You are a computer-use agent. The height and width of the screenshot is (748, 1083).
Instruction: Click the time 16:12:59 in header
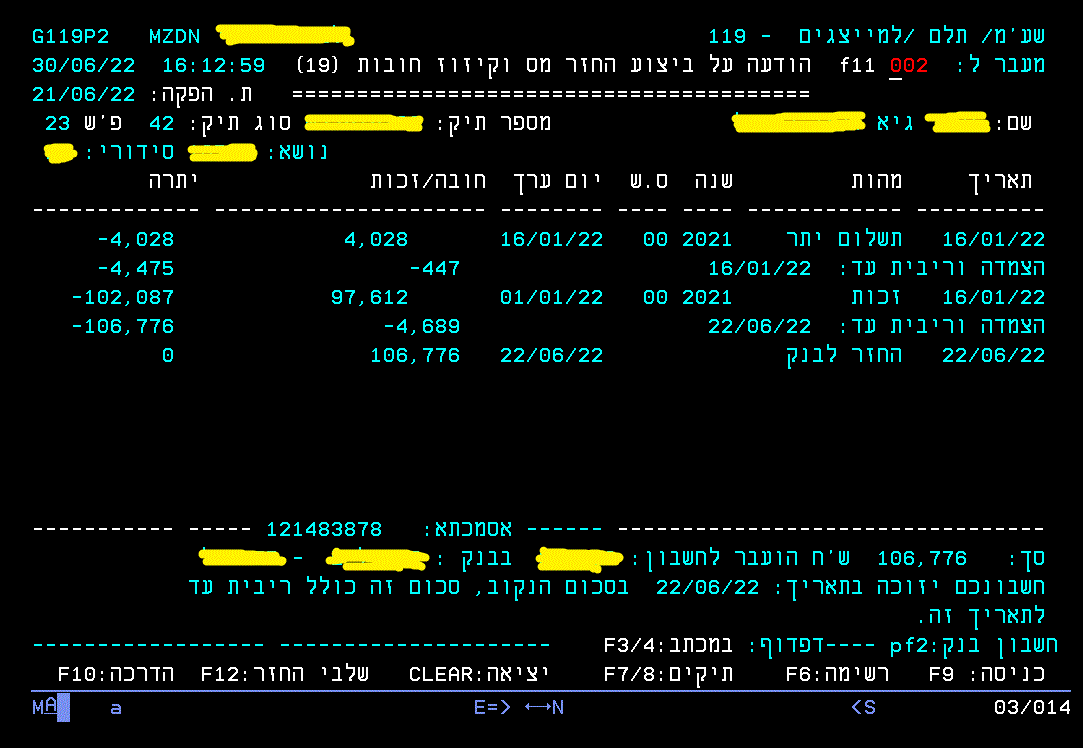(213, 66)
